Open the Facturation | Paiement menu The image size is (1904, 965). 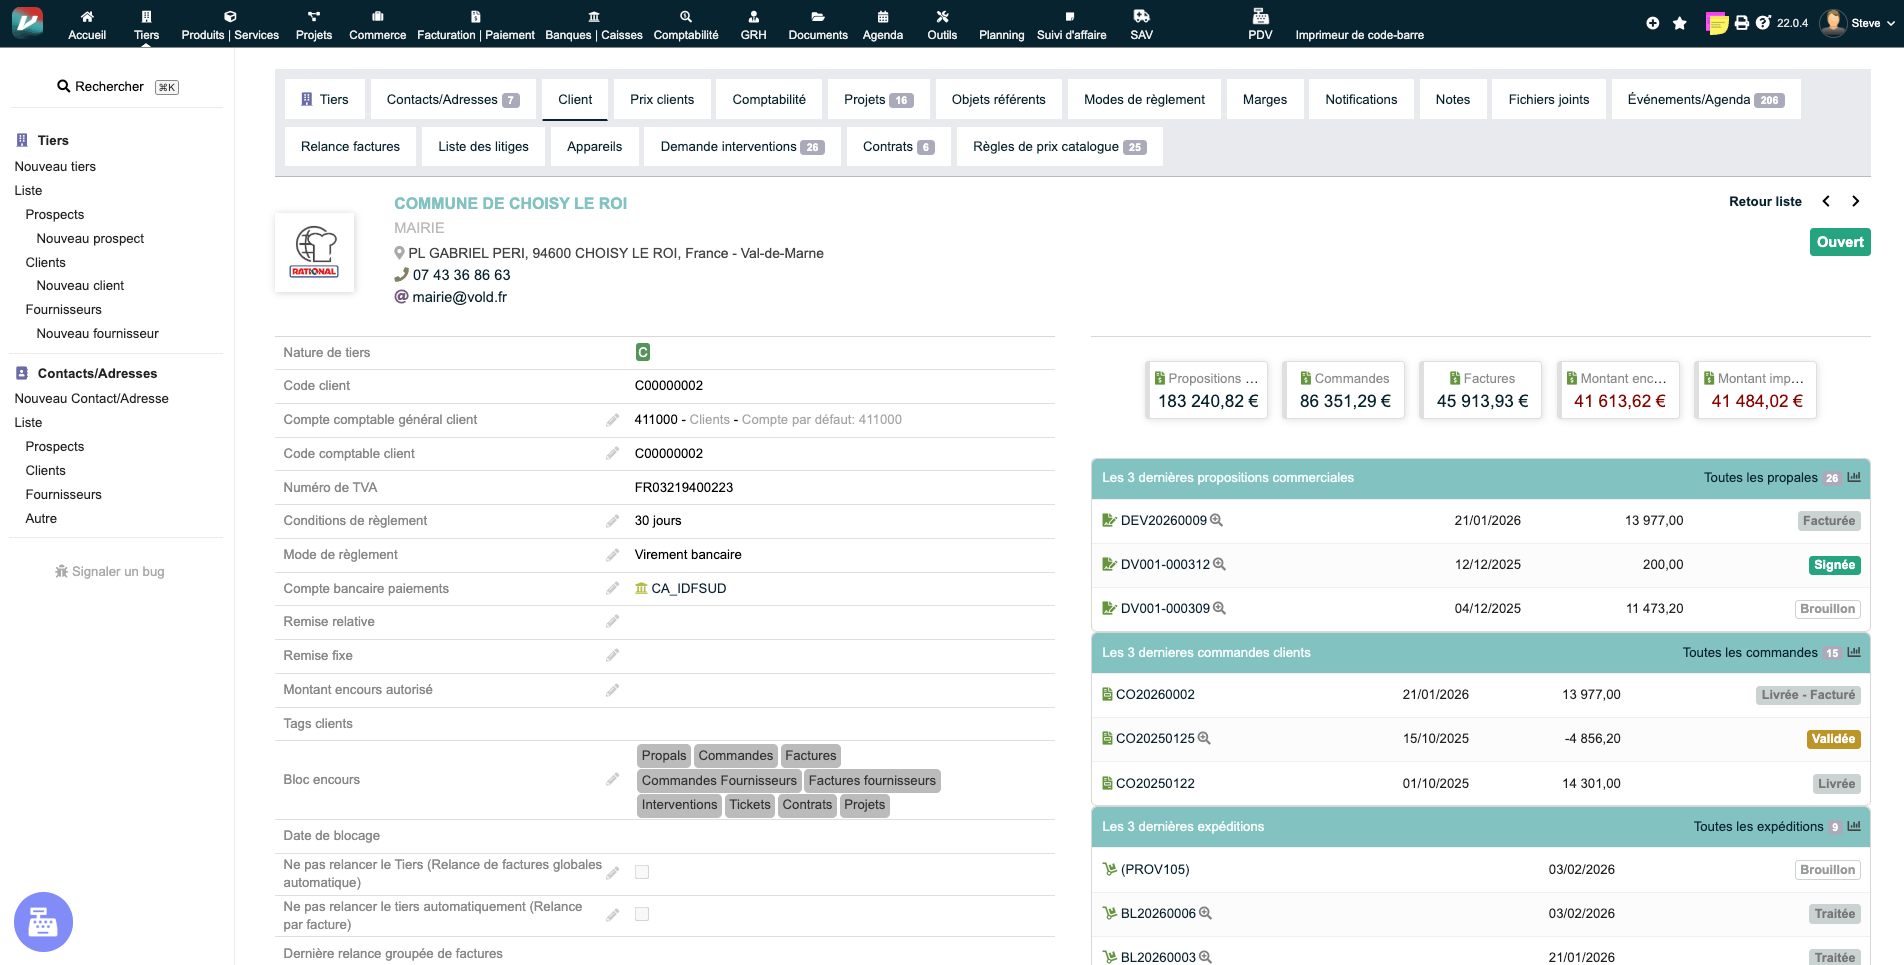pyautogui.click(x=476, y=24)
